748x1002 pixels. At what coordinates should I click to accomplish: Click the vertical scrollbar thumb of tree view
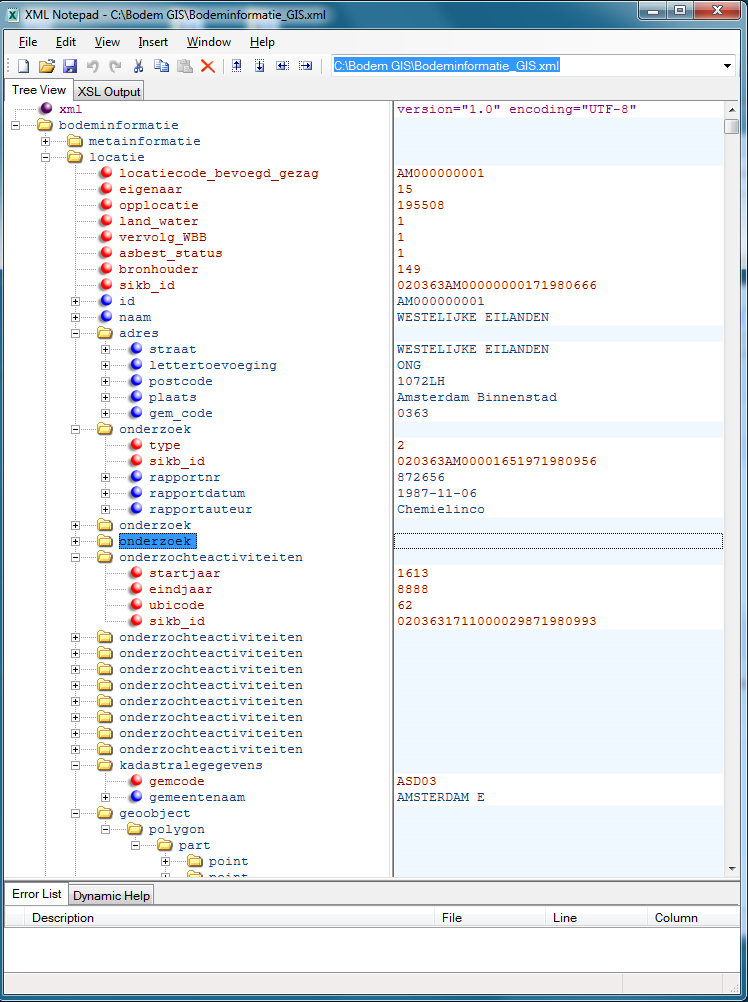coord(731,126)
